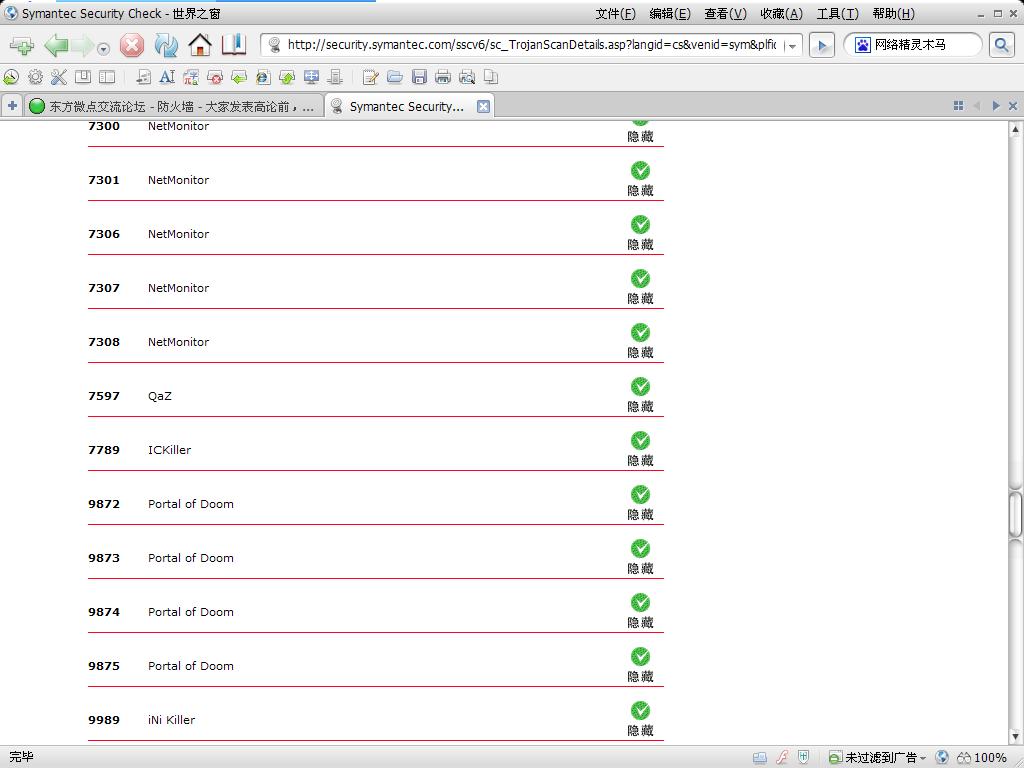
Task: Click the scrollbar down arrow
Action: pos(1015,737)
